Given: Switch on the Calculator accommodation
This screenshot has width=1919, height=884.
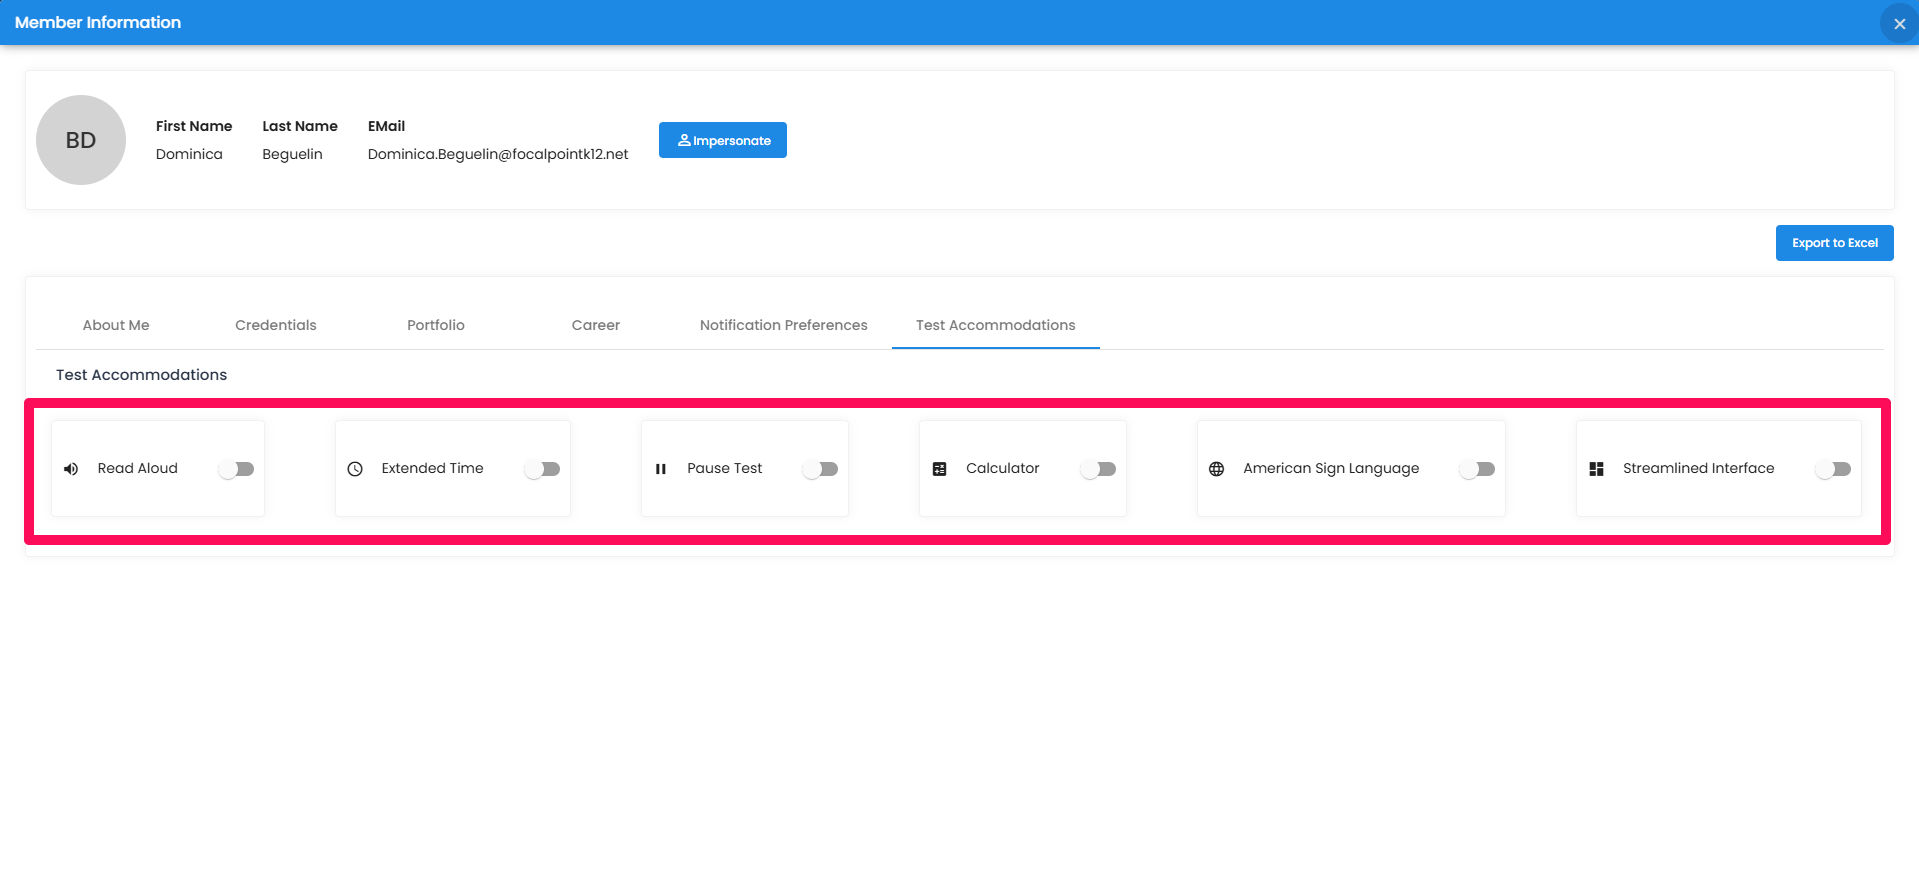Looking at the screenshot, I should [x=1099, y=469].
